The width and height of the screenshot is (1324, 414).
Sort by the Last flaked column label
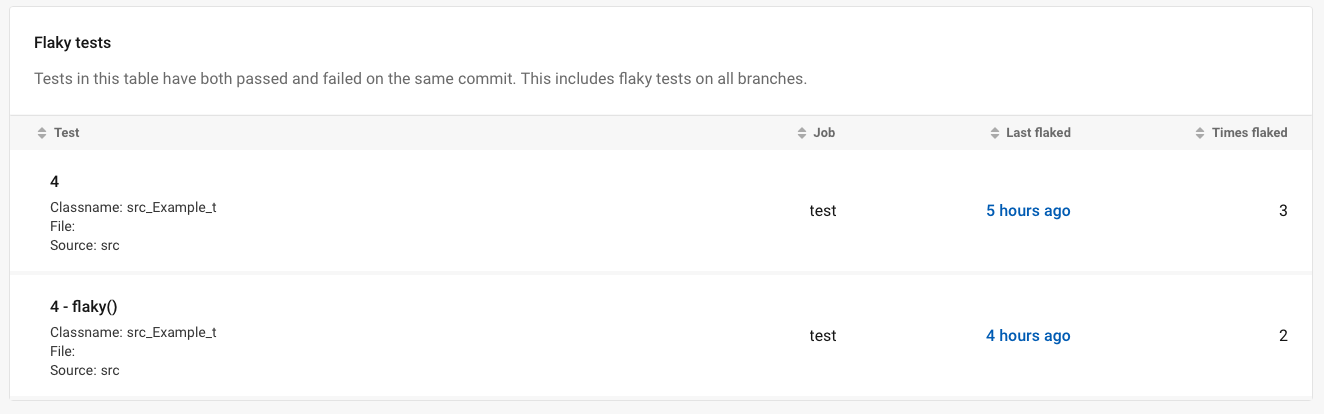point(1038,133)
